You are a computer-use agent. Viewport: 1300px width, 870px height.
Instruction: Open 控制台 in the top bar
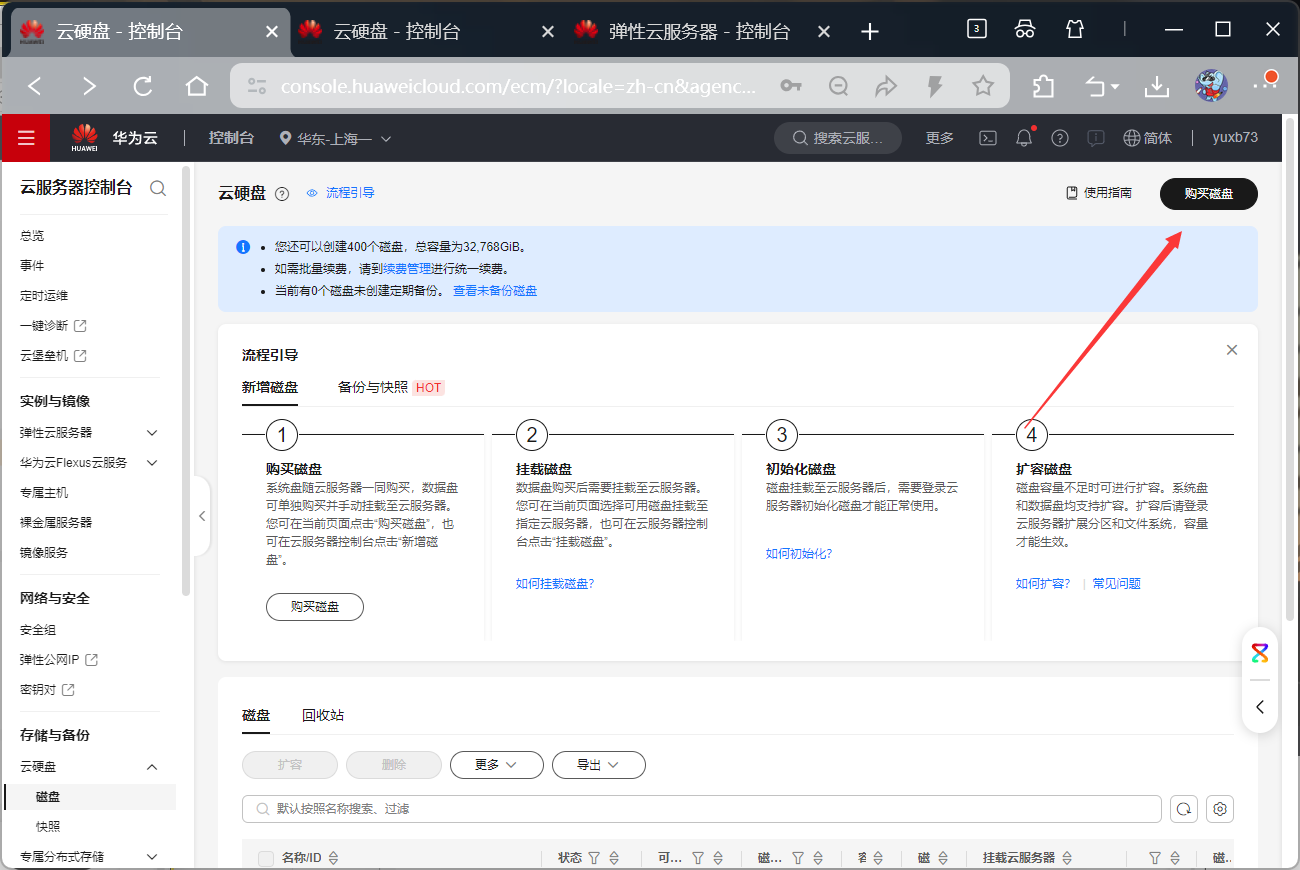(231, 138)
